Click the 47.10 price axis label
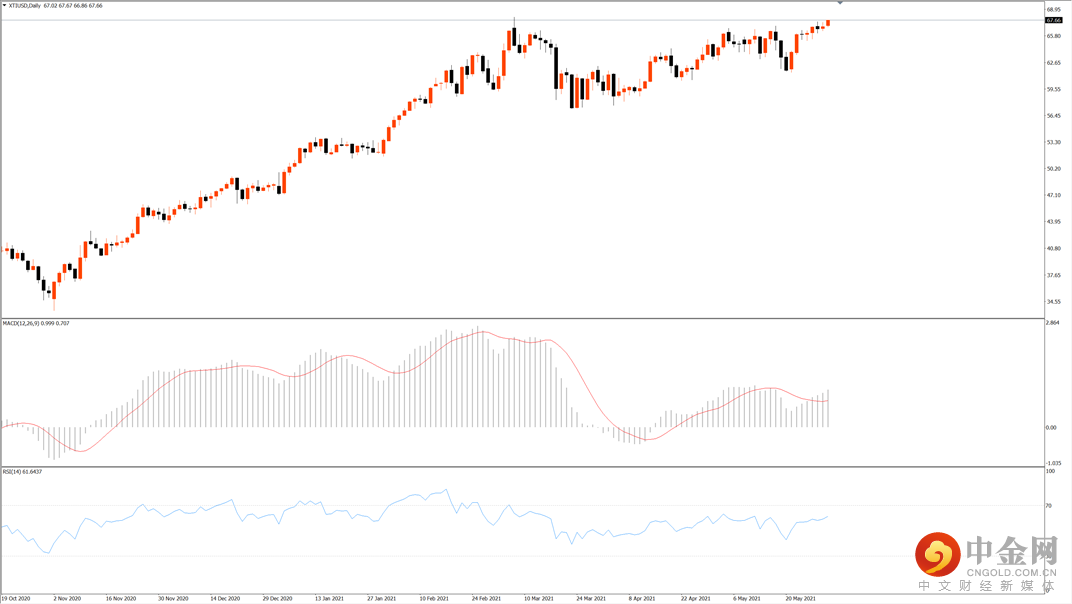The height and width of the screenshot is (604, 1072). [1054, 195]
